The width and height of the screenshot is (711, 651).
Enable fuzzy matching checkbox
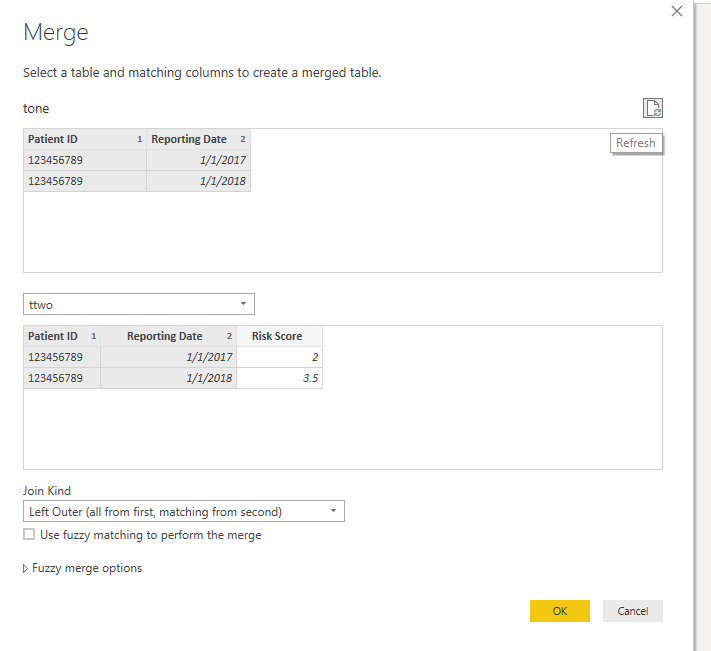(29, 534)
